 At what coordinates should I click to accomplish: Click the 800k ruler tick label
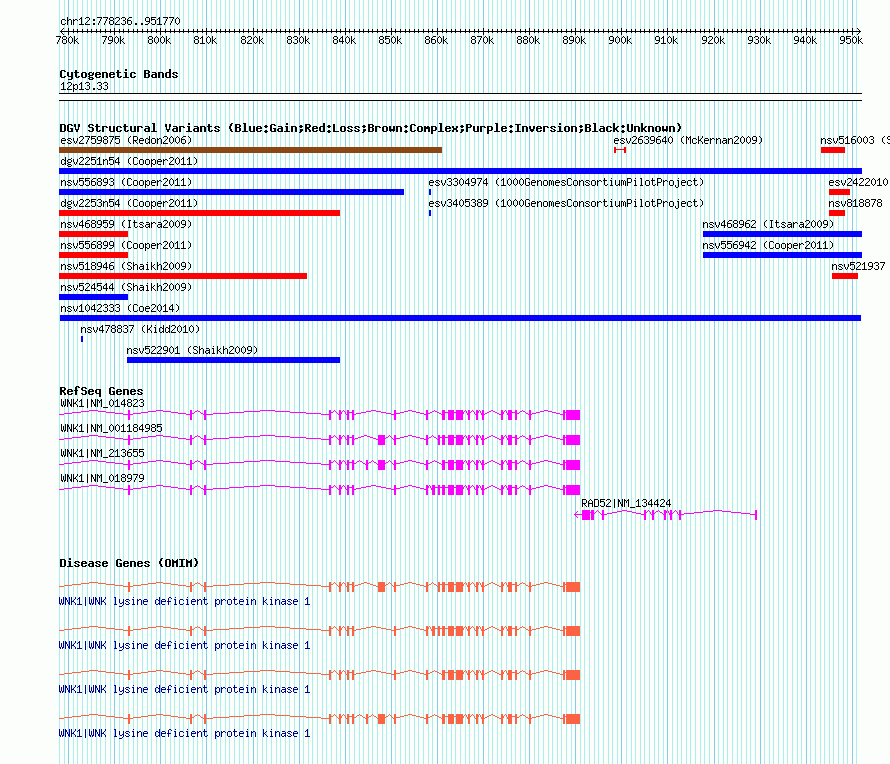point(159,41)
